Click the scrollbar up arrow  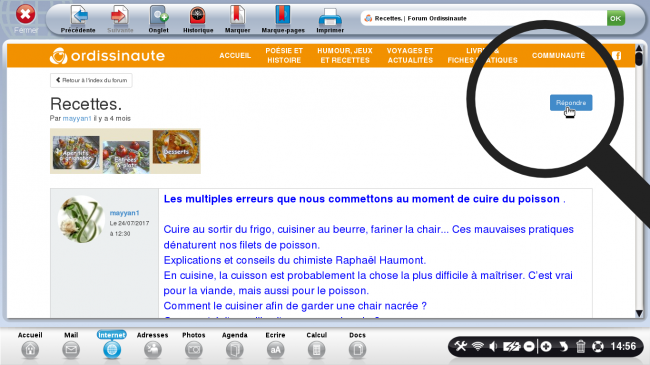click(639, 48)
